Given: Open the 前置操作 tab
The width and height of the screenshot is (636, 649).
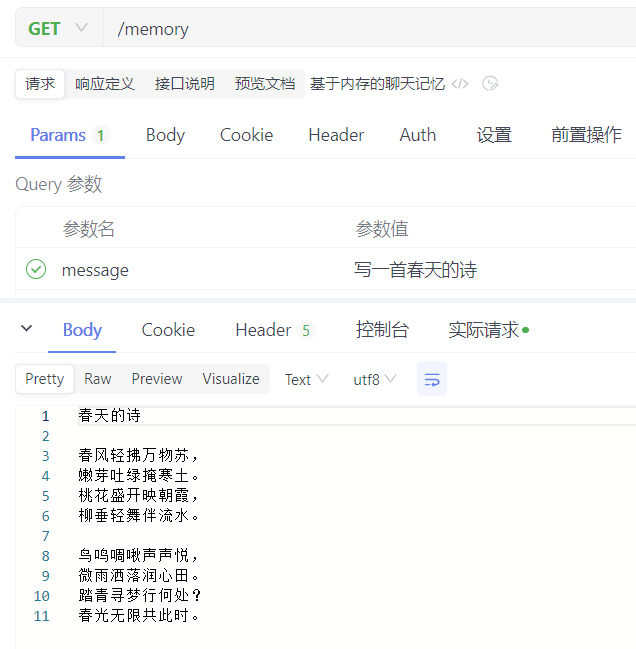Looking at the screenshot, I should point(586,135).
